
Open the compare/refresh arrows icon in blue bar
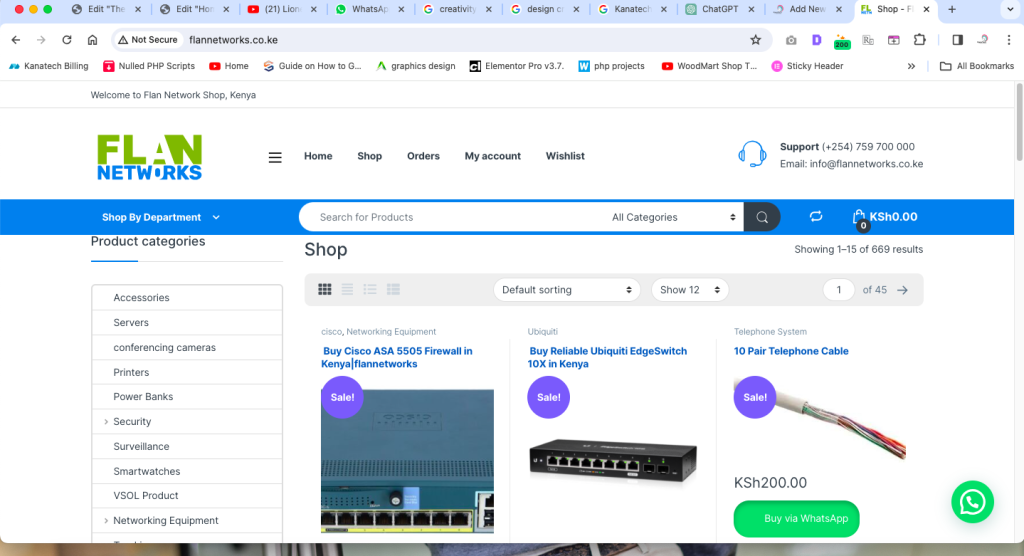pyautogui.click(x=816, y=216)
